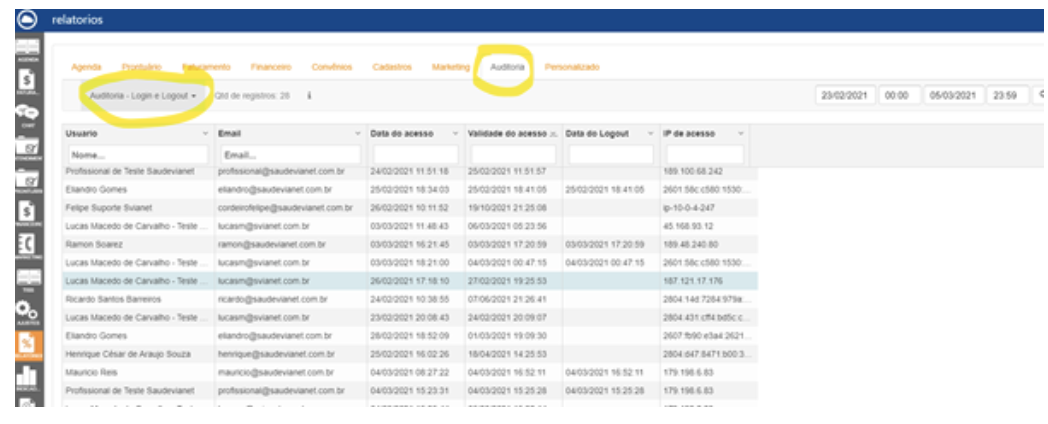The width and height of the screenshot is (1048, 424).
Task: Click the Nome filter field under Usuario
Action: tap(136, 154)
